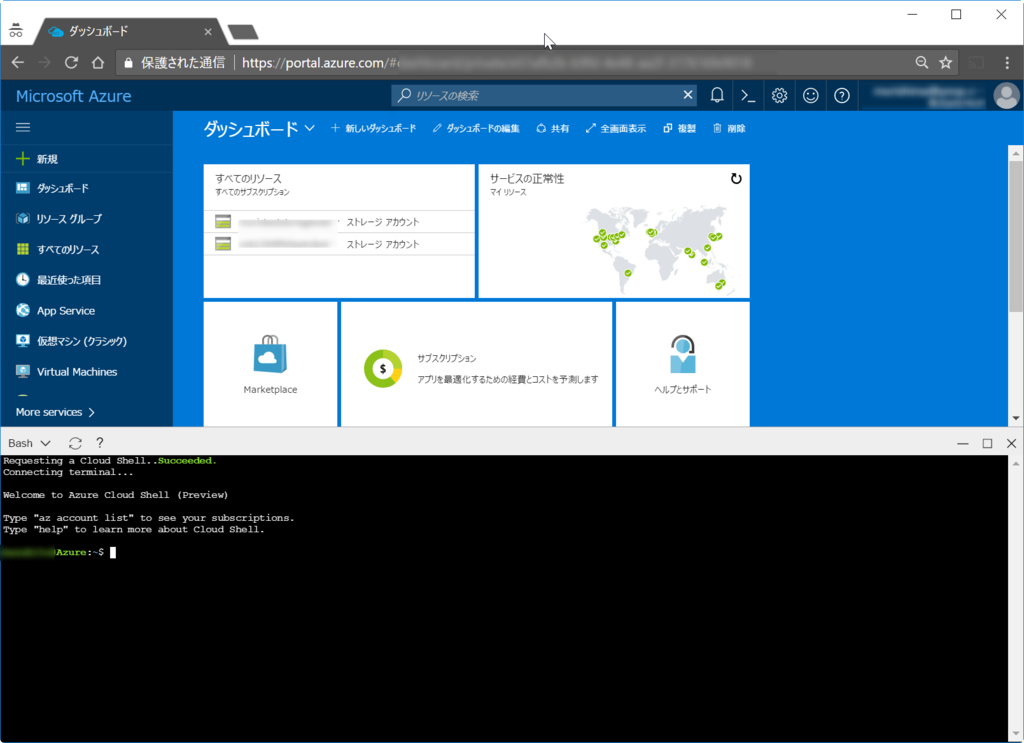Focus the リソースの検索 search field

coord(542,95)
